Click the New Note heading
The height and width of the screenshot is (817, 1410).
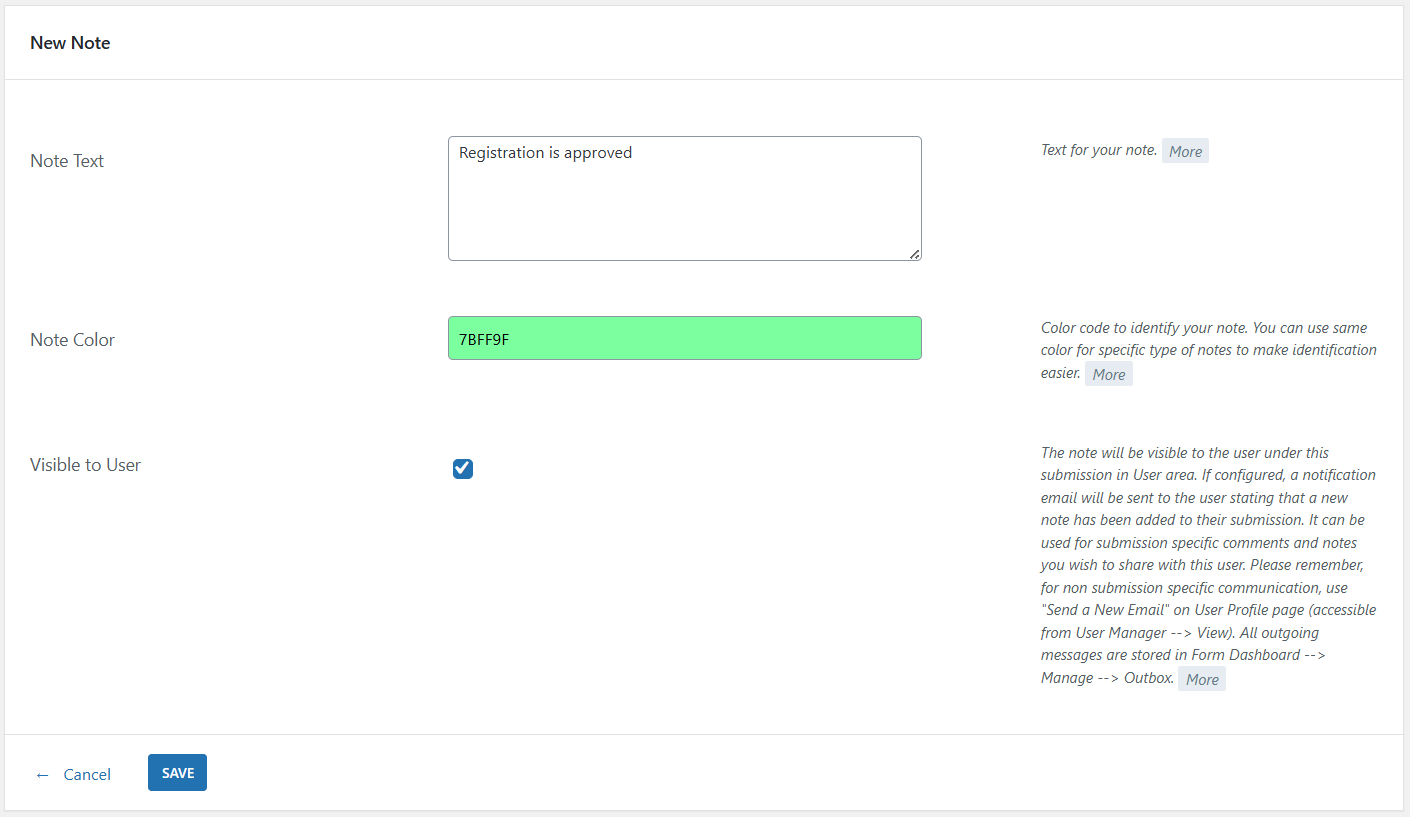click(70, 43)
